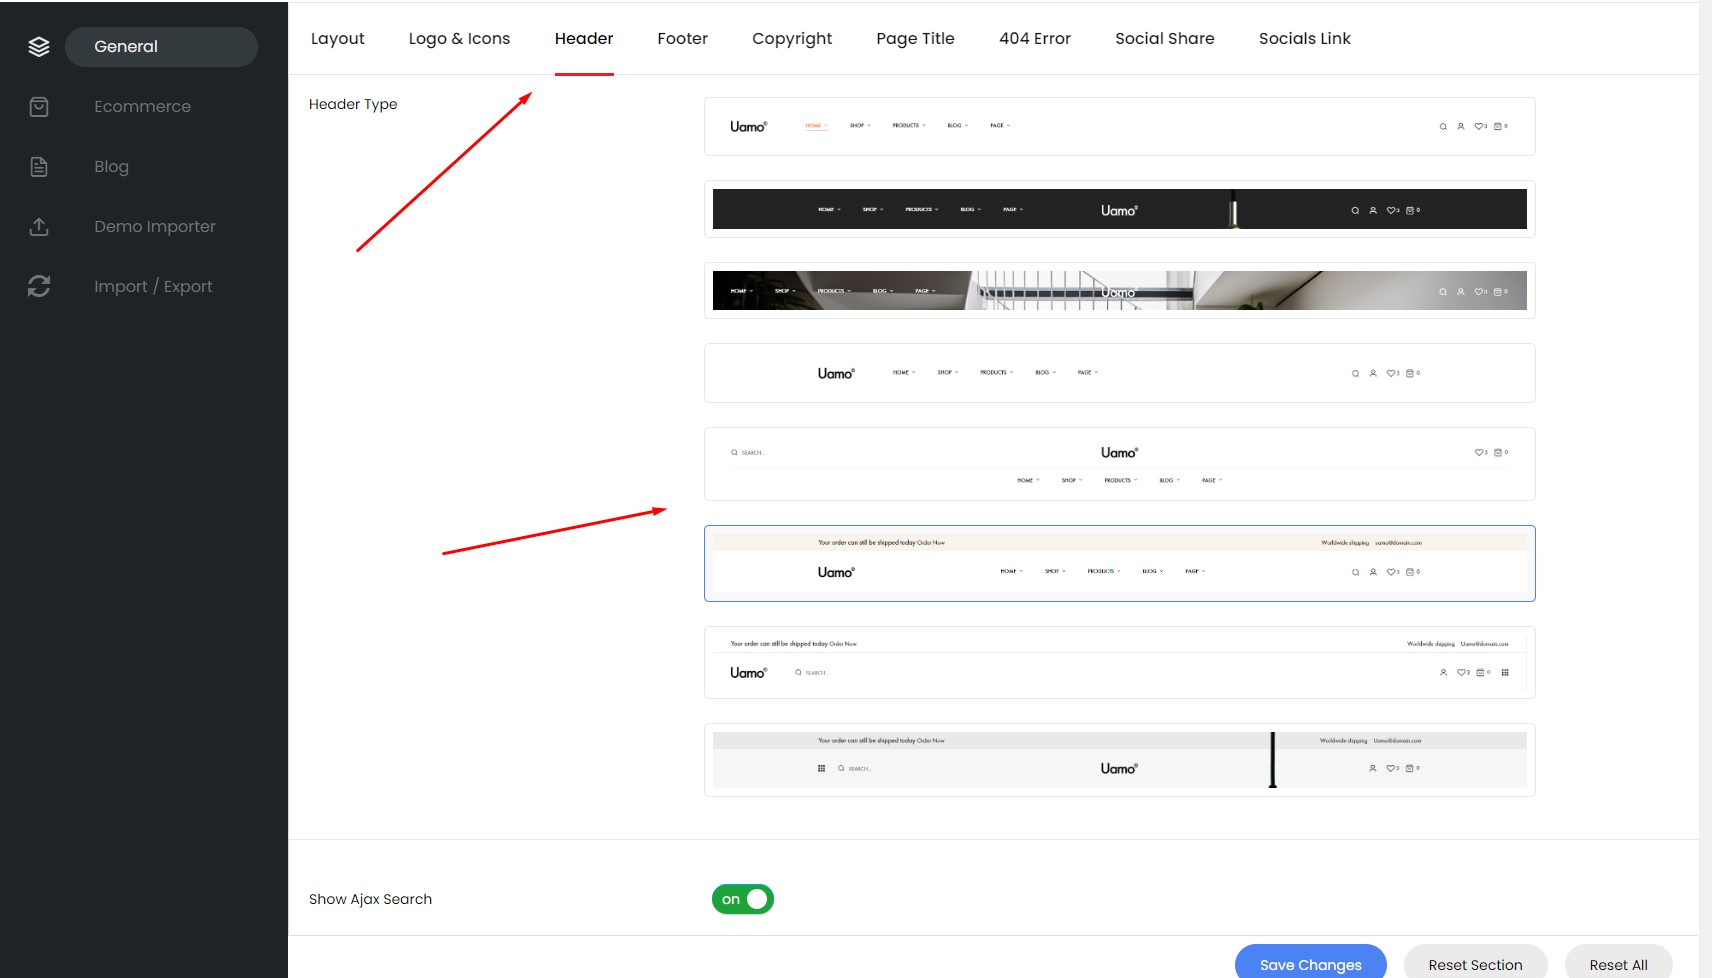This screenshot has width=1712, height=978.
Task: Pick the last gray header type thumbnail
Action: (x=1120, y=760)
